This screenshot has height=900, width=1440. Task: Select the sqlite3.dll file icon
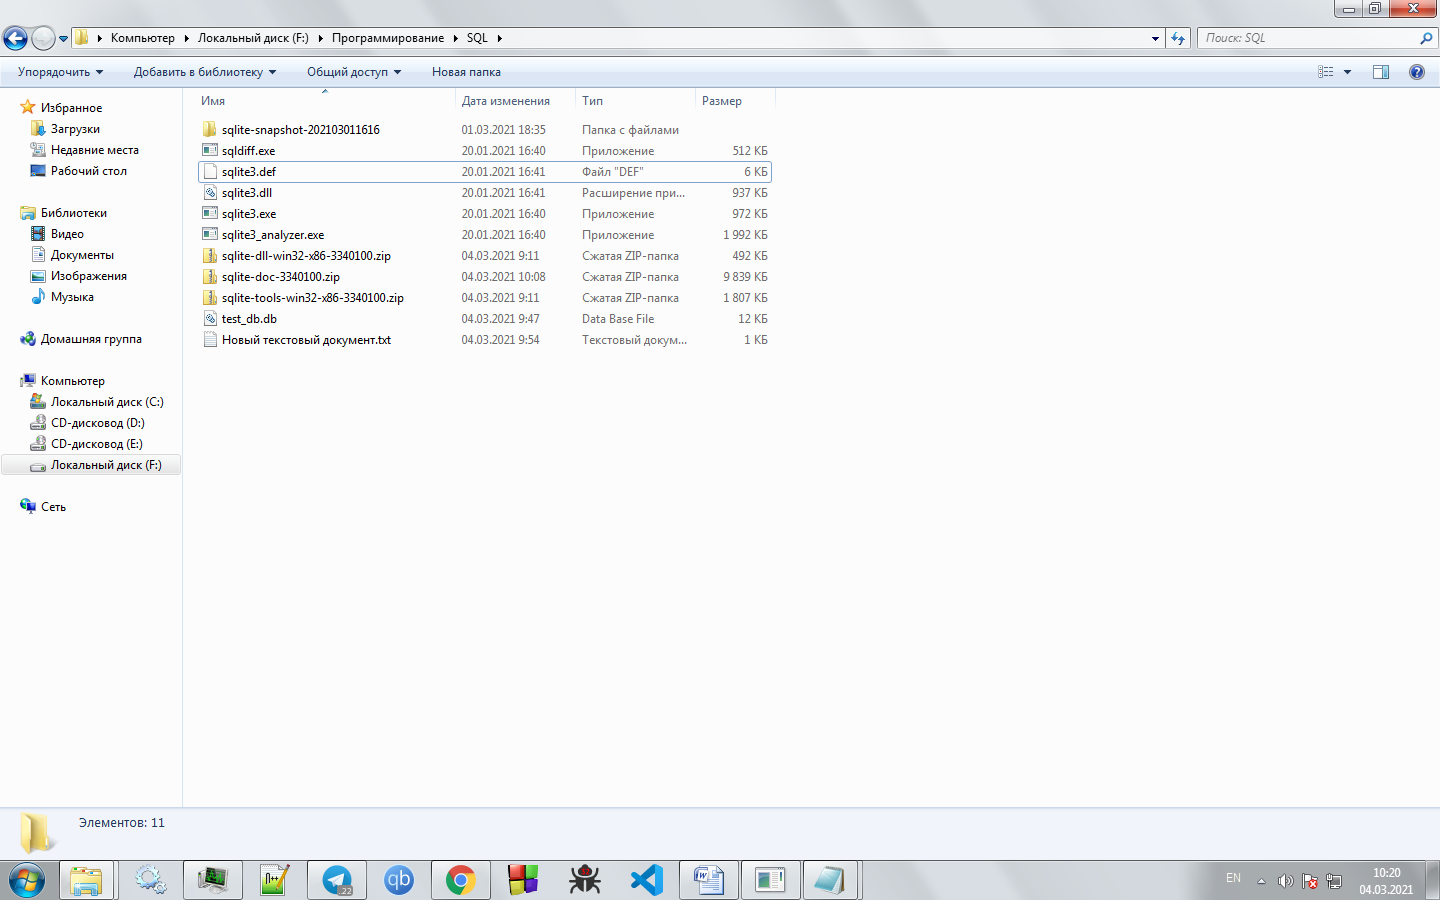210,193
